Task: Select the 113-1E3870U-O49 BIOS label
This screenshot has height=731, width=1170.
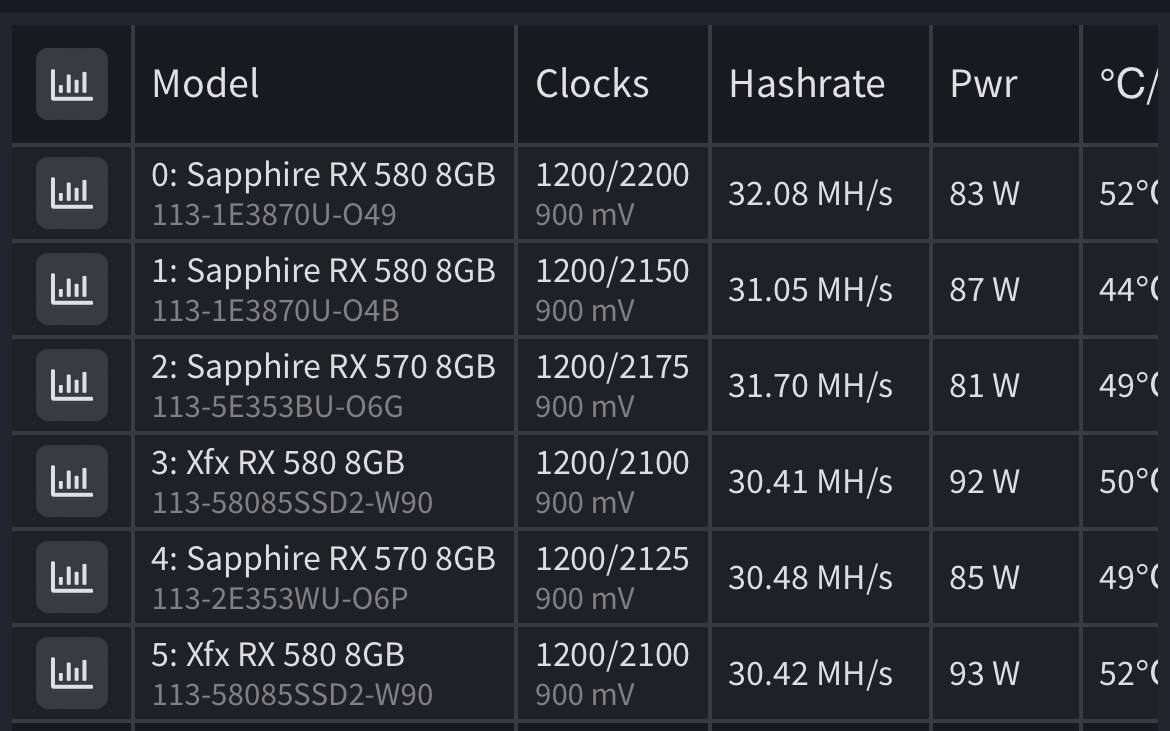Action: click(x=274, y=215)
